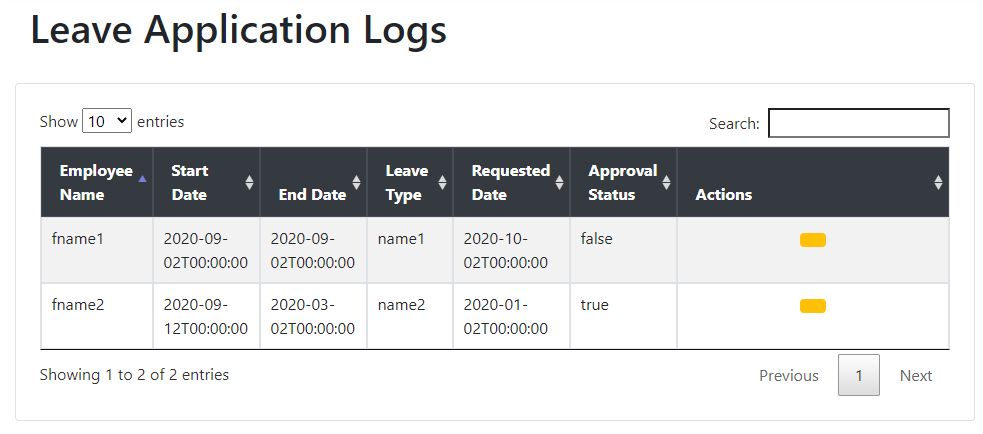Select the 'true' approval status cell

(x=594, y=305)
